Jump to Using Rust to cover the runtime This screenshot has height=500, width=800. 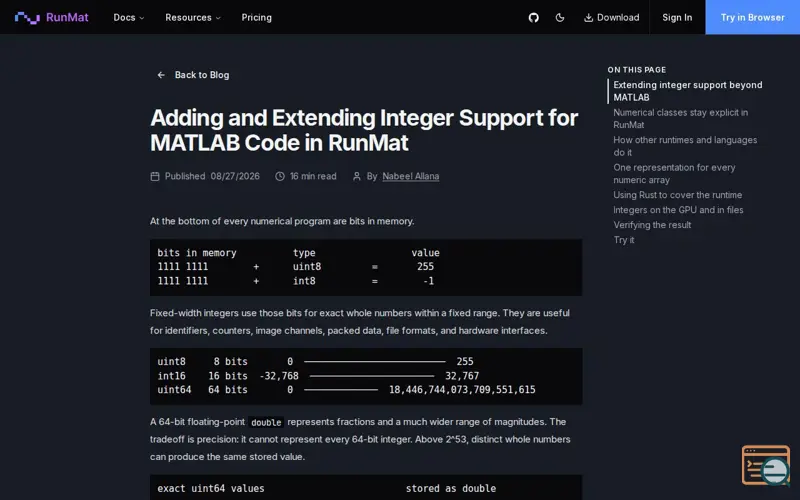tap(678, 195)
